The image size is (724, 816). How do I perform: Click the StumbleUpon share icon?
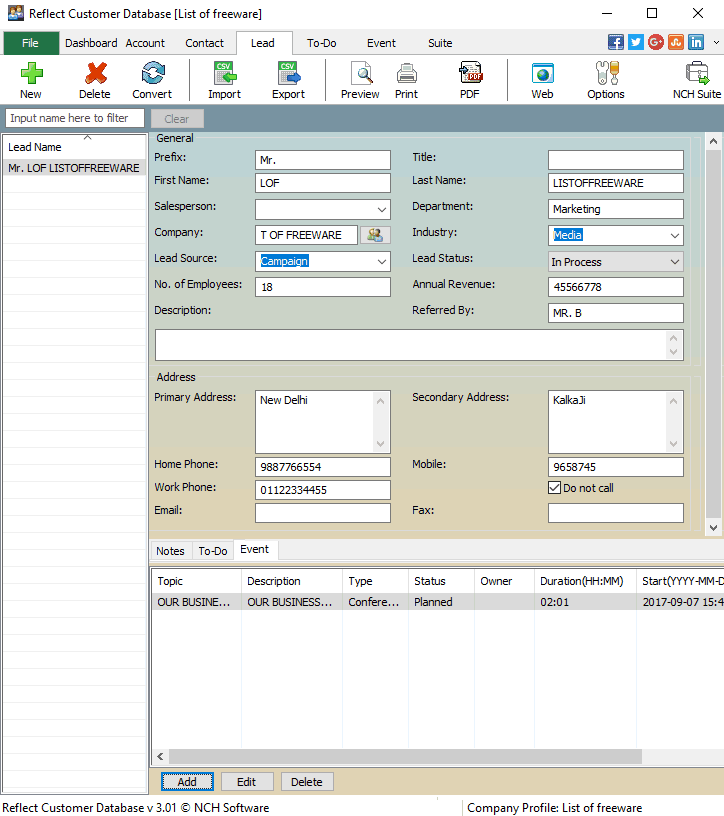(x=676, y=42)
